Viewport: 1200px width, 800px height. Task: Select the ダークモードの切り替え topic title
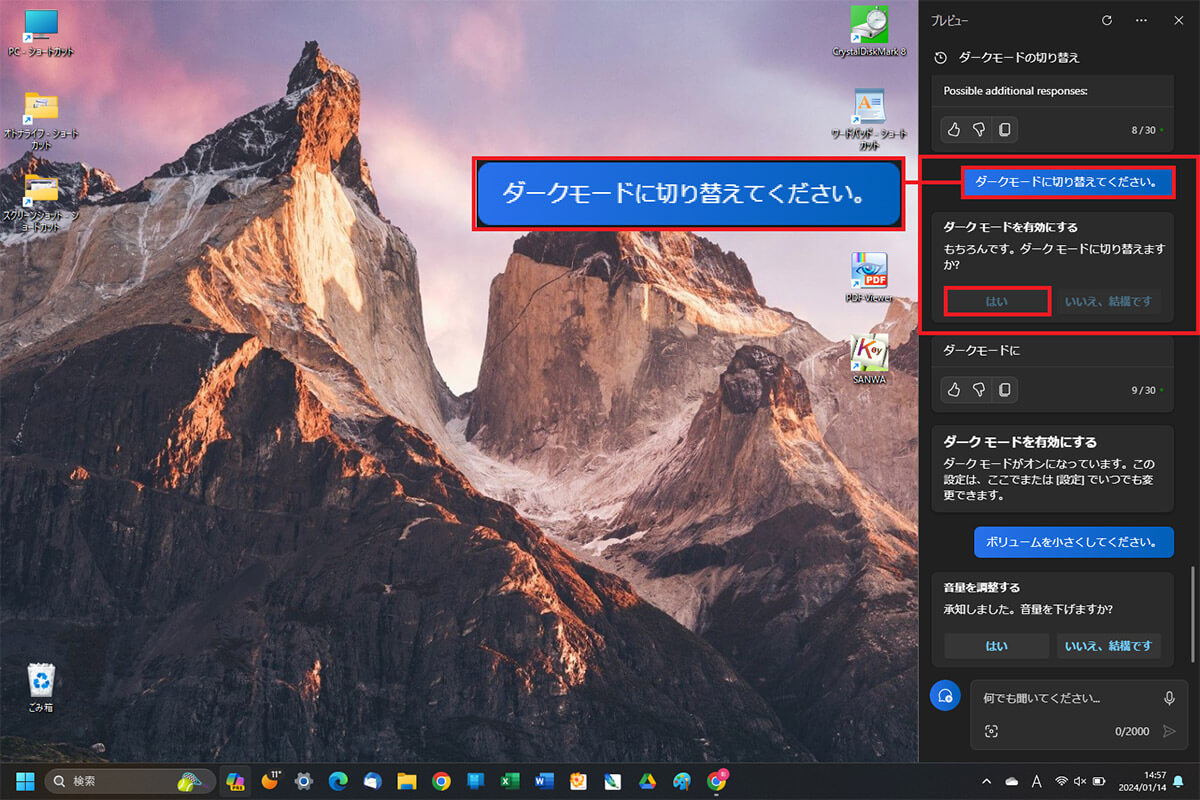1019,58
